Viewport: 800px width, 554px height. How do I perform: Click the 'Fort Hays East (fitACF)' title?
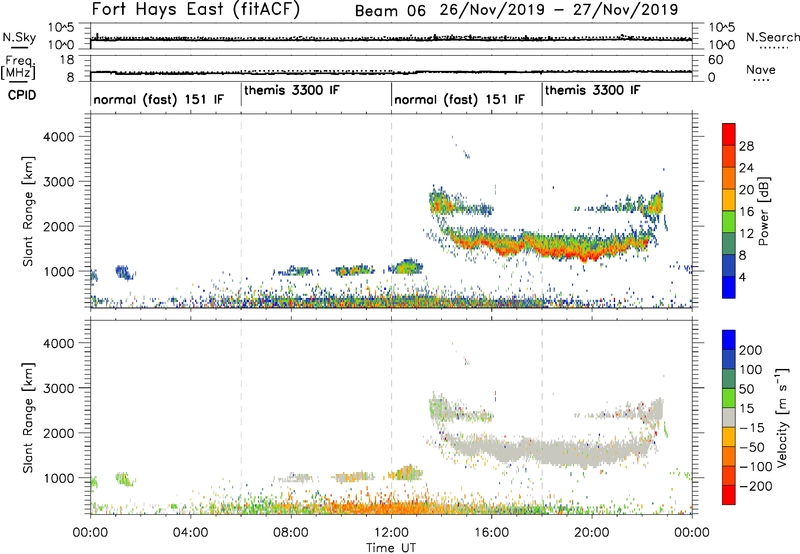tap(196, 10)
